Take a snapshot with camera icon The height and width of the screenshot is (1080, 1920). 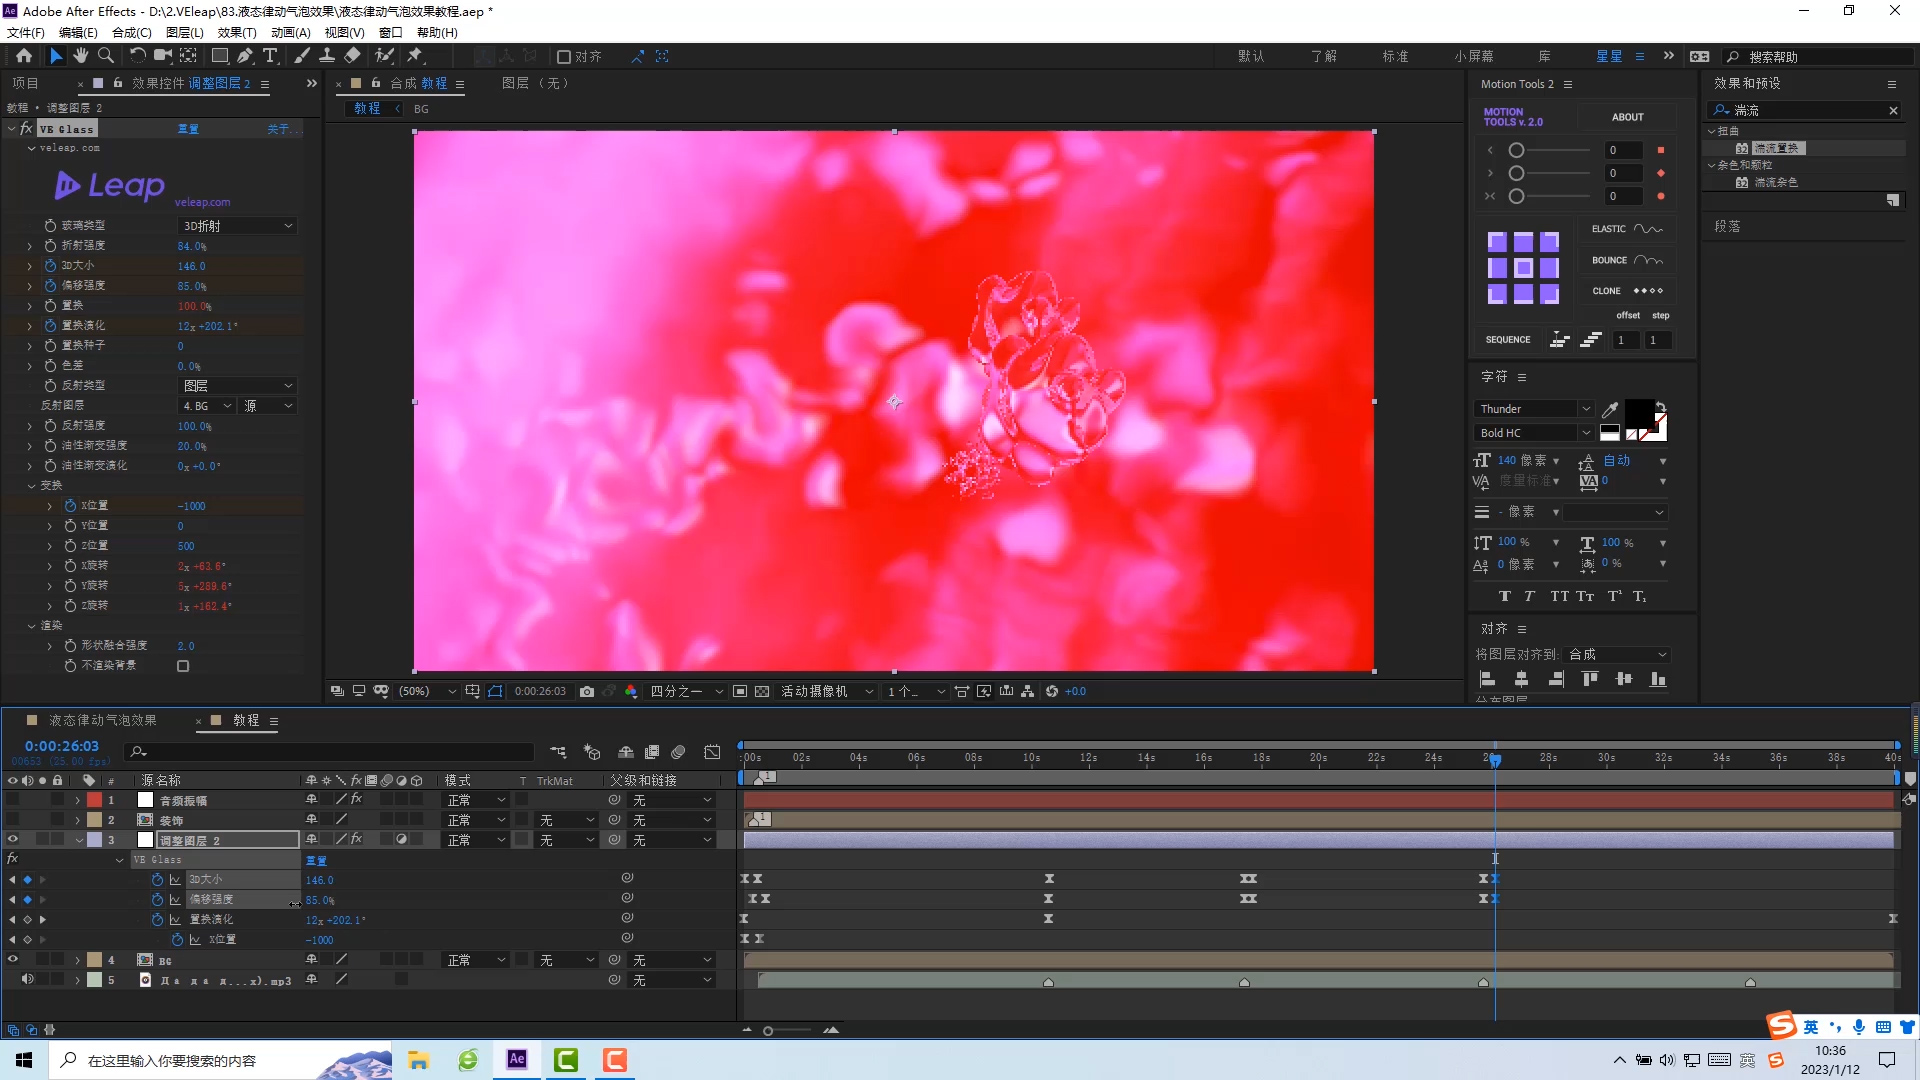(587, 691)
